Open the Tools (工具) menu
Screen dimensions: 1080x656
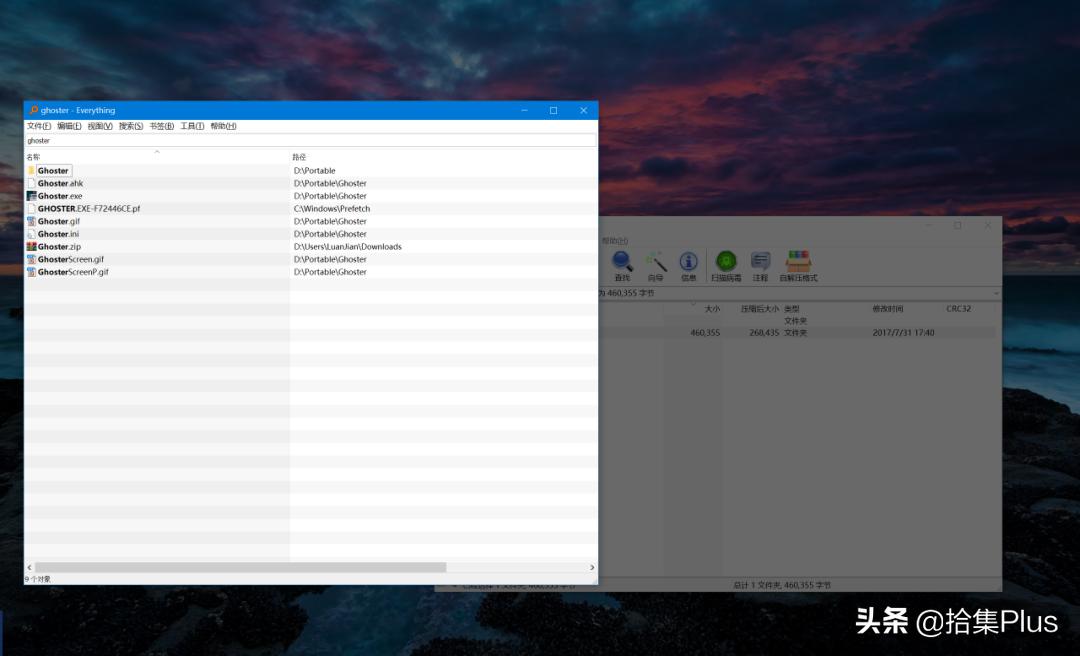(192, 126)
